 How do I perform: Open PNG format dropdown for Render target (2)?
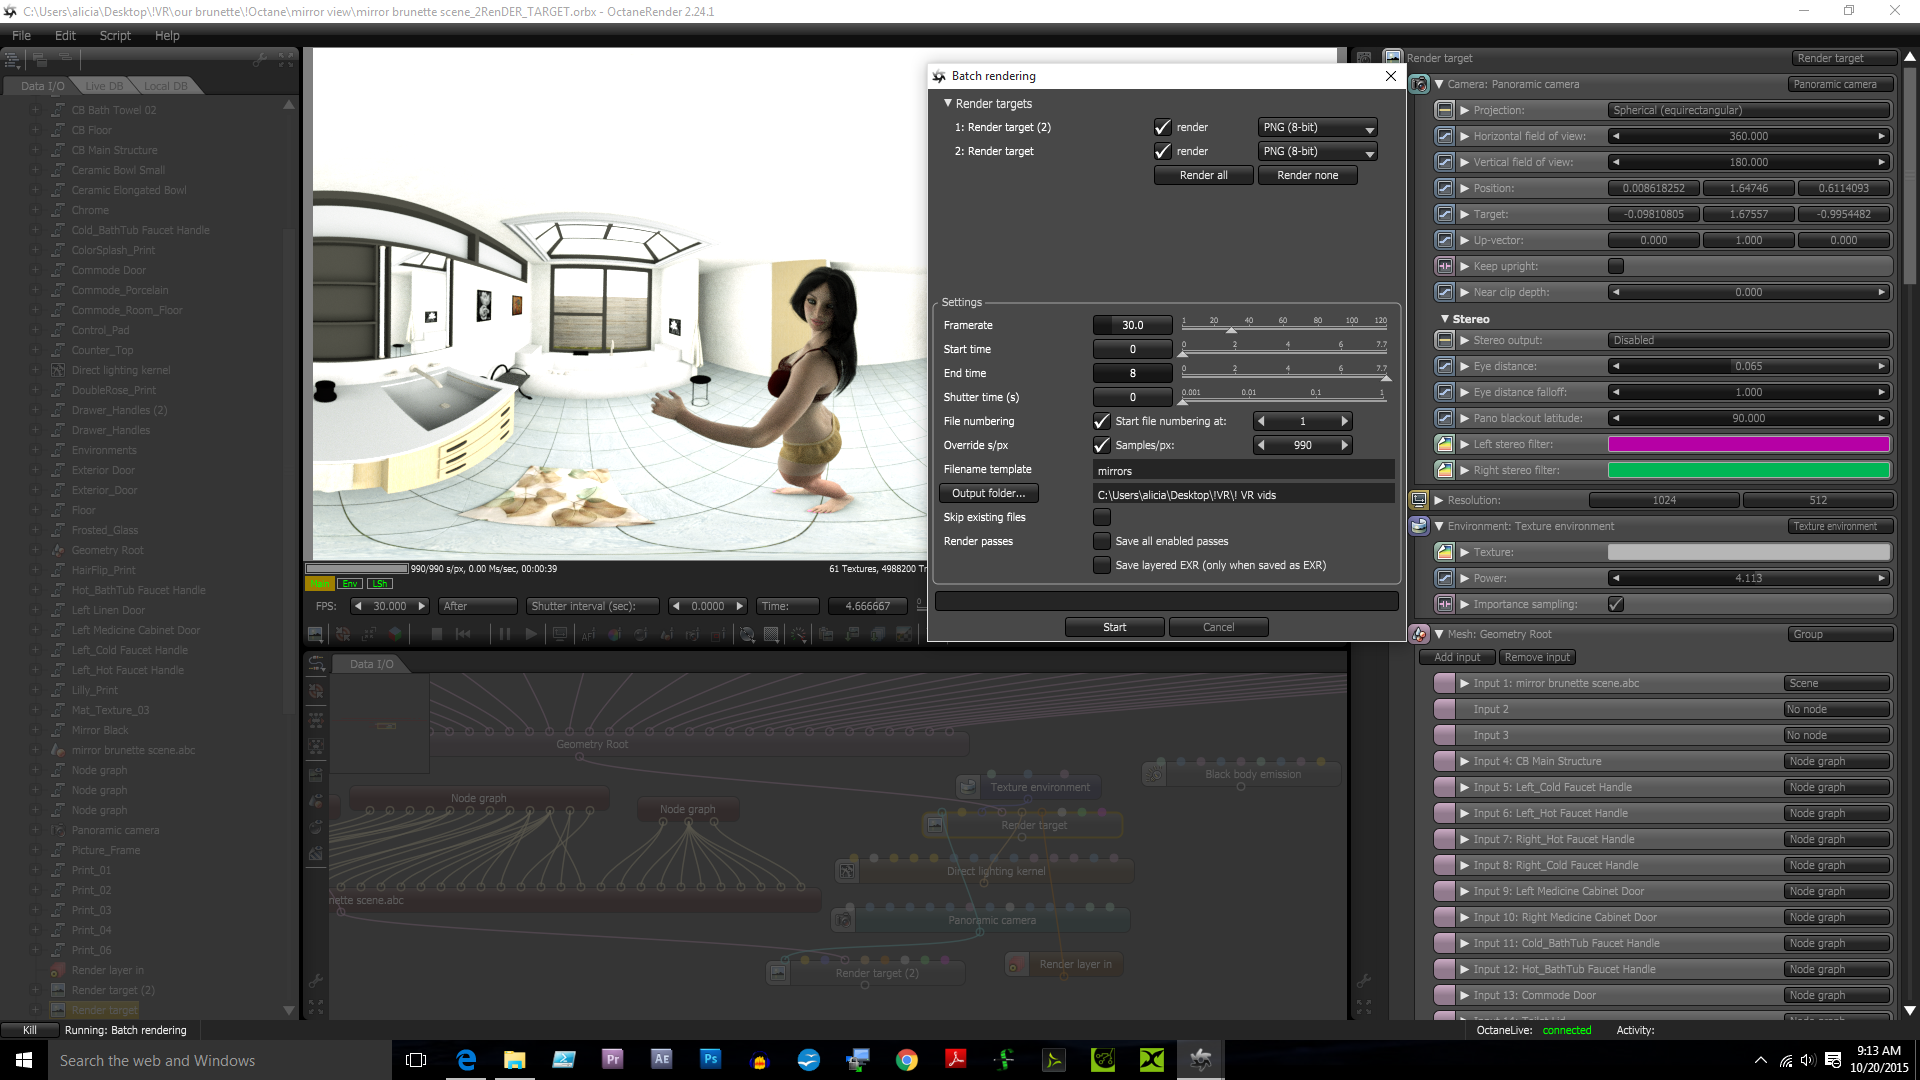click(1317, 127)
